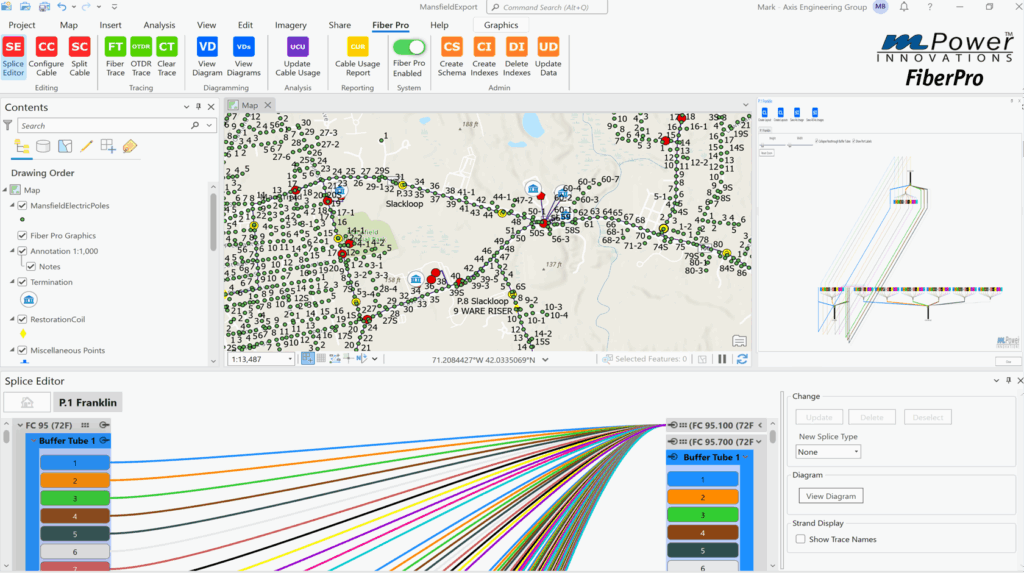Open the Imagery ribbon tab
Screen dimensions: 1024x573
291,25
